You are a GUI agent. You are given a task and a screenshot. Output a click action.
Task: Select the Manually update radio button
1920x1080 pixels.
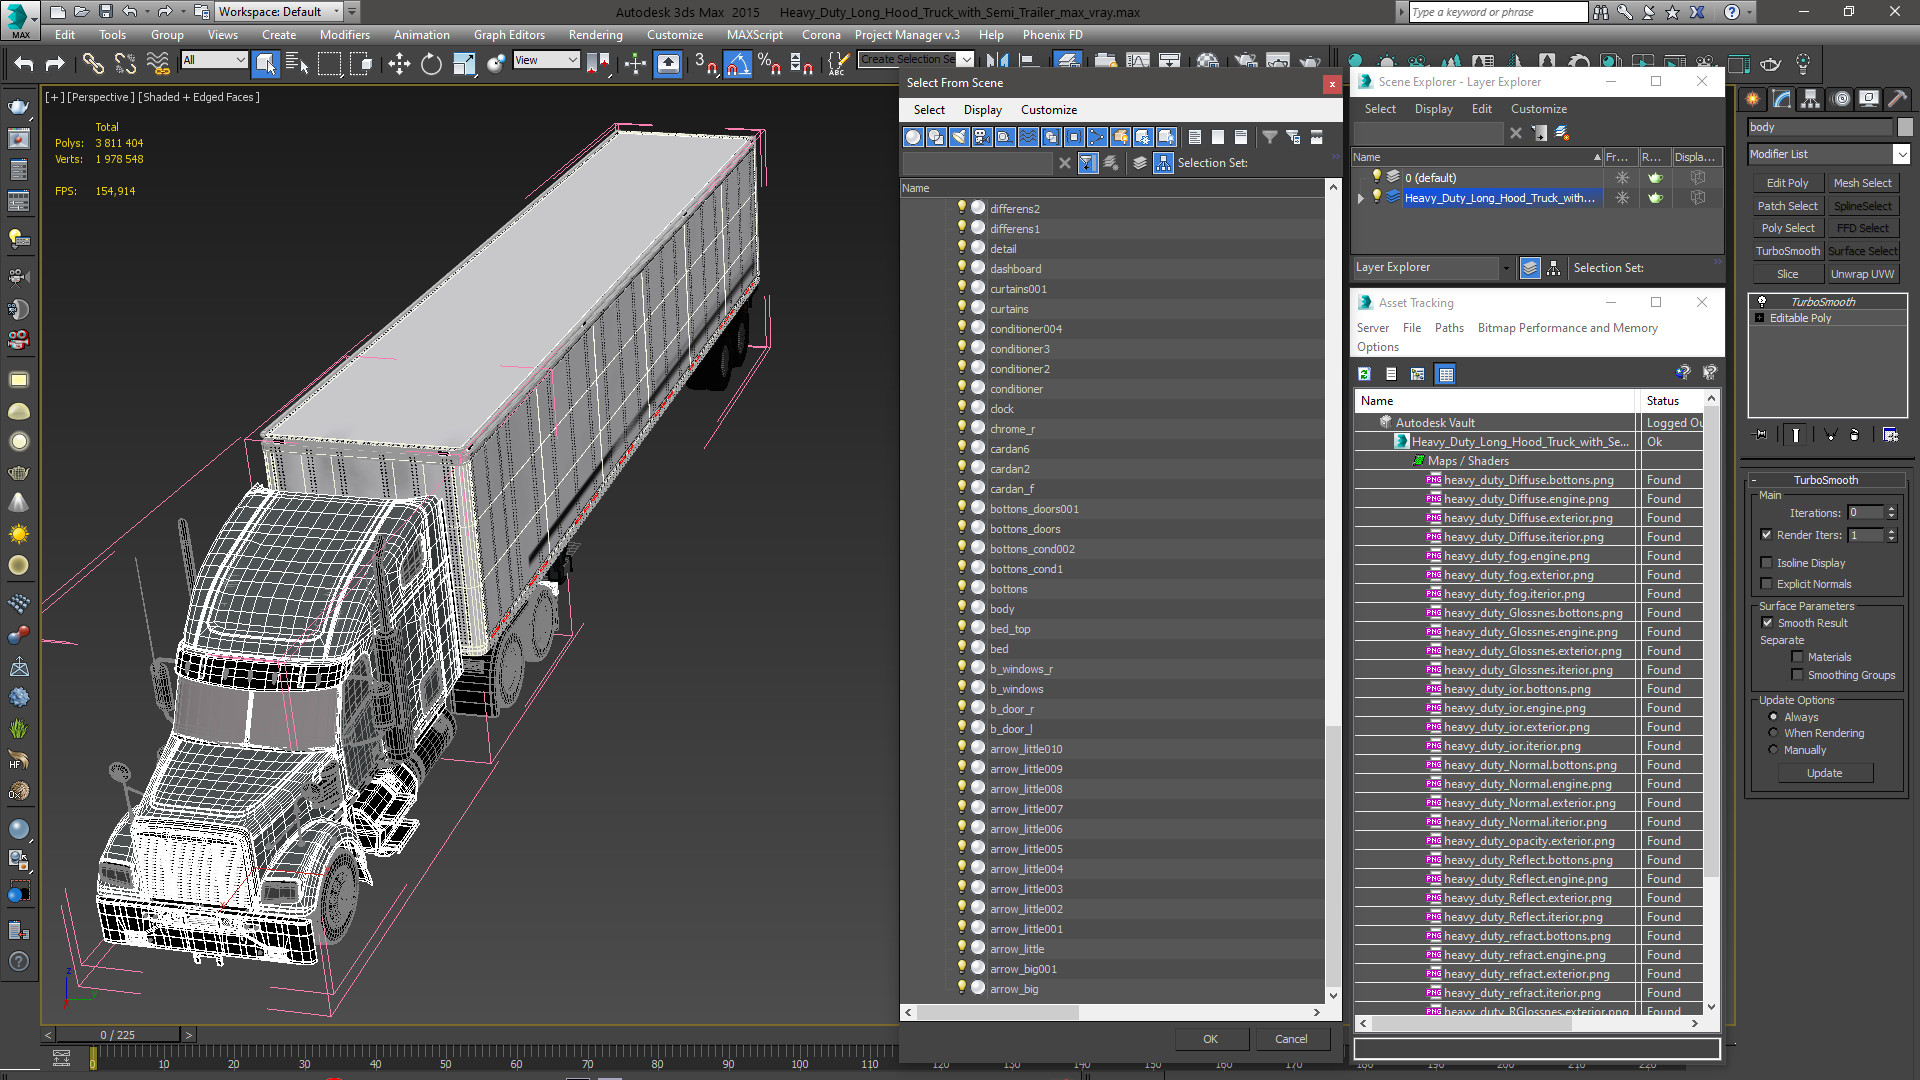point(1774,750)
